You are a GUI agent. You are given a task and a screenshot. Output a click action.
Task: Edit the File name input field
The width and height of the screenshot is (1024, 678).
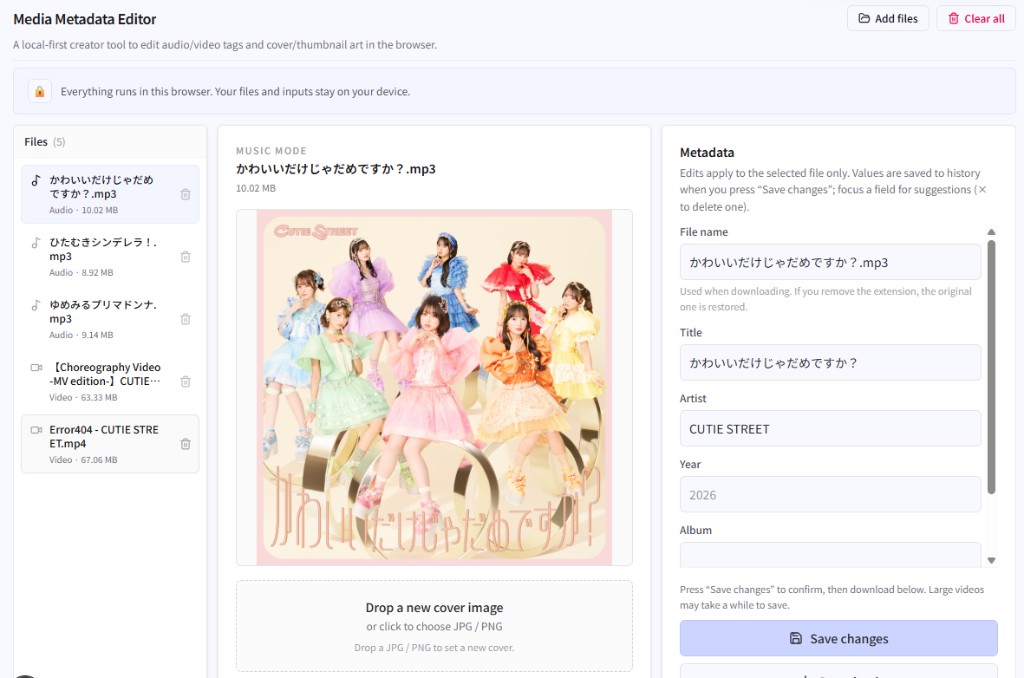click(830, 262)
